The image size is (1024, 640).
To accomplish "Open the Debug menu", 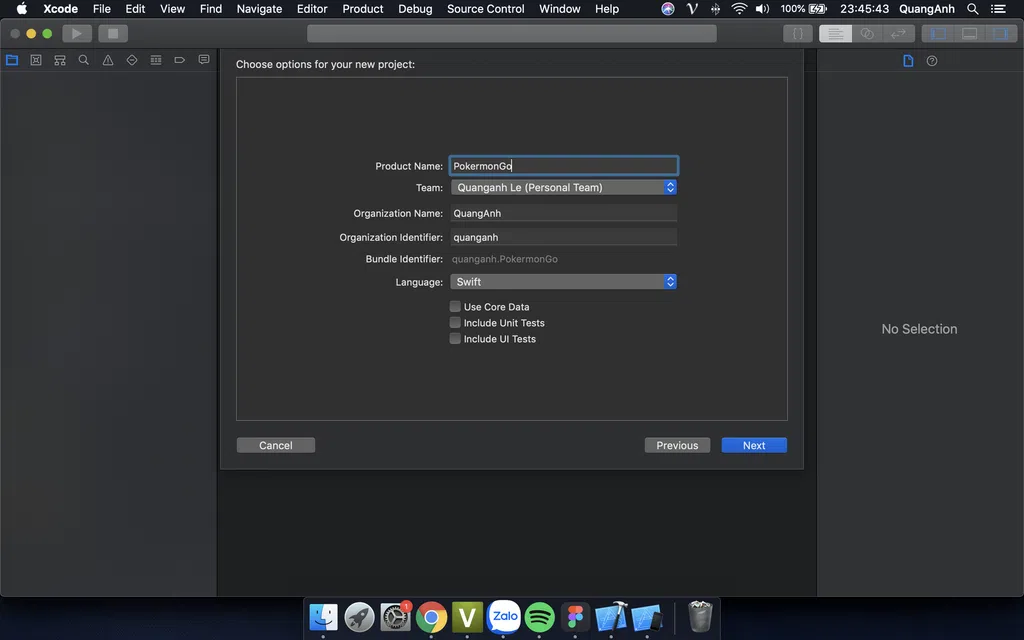I will (415, 9).
